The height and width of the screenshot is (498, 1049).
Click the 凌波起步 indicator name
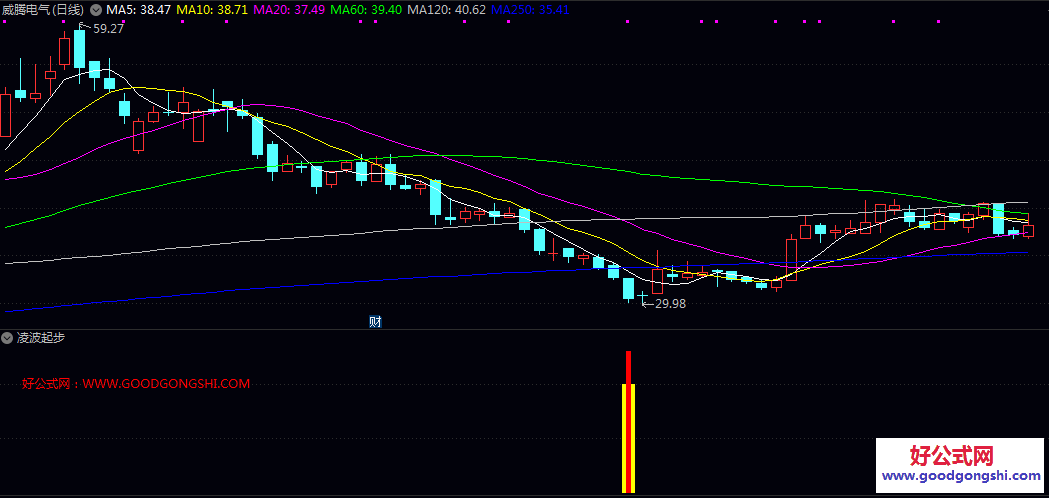[41, 338]
